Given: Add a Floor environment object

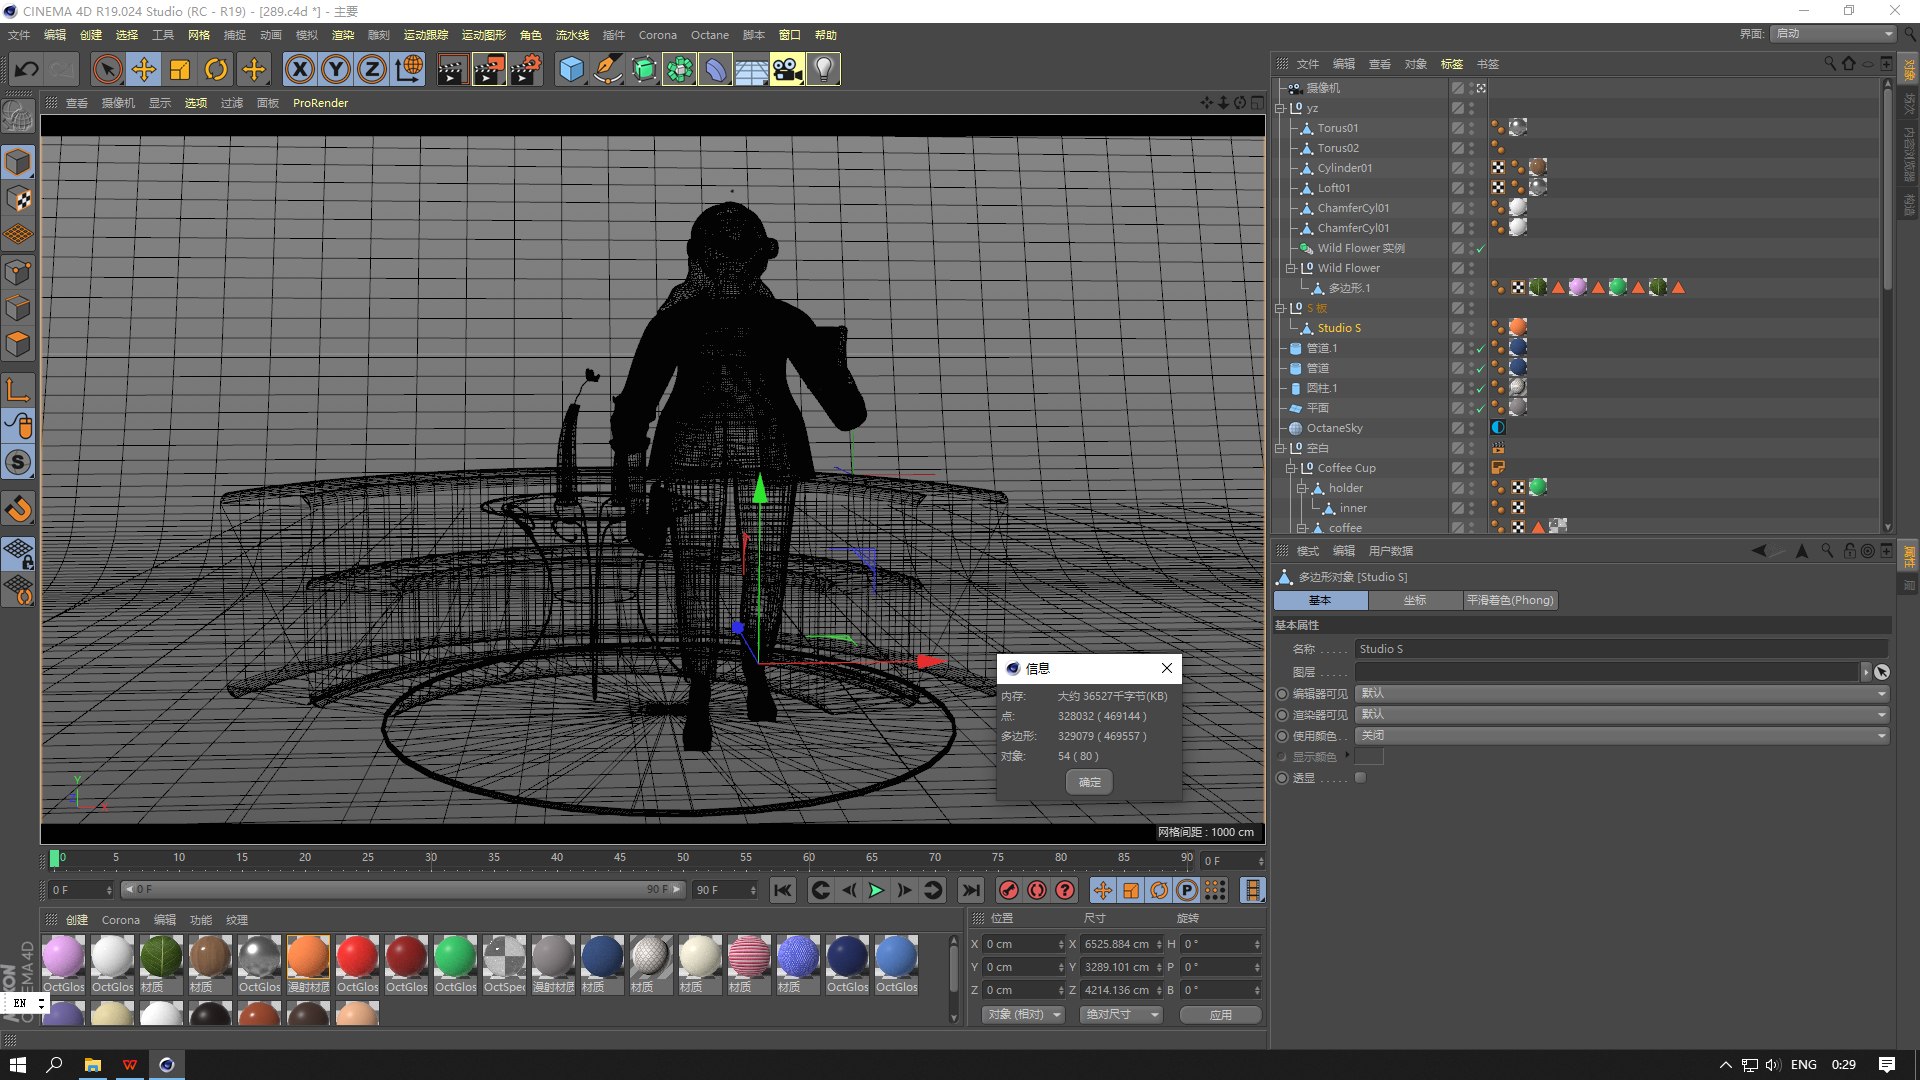Looking at the screenshot, I should (751, 69).
